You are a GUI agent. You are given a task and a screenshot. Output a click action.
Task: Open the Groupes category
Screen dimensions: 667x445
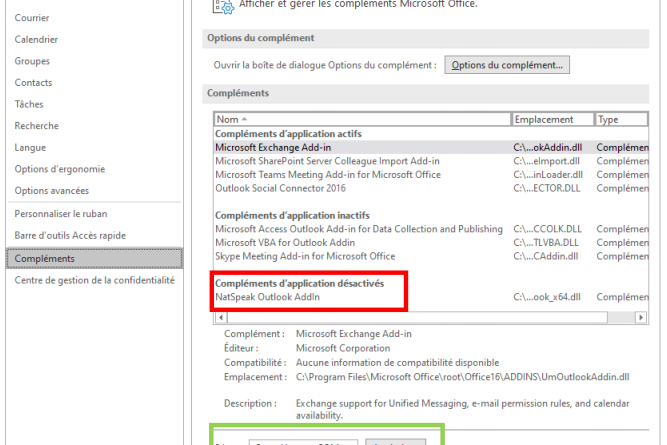tap(32, 61)
